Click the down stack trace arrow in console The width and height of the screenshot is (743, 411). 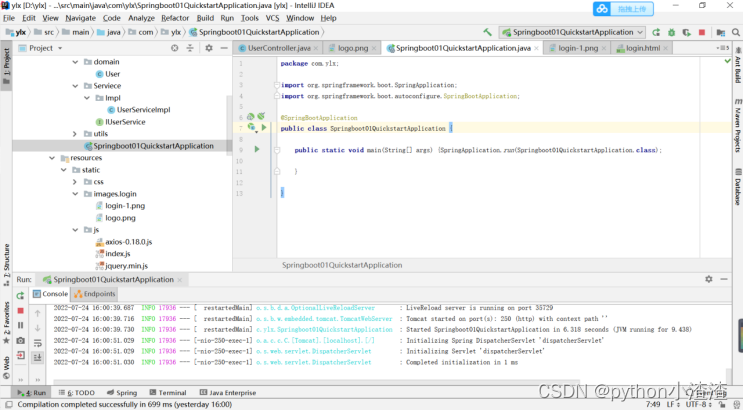37,328
